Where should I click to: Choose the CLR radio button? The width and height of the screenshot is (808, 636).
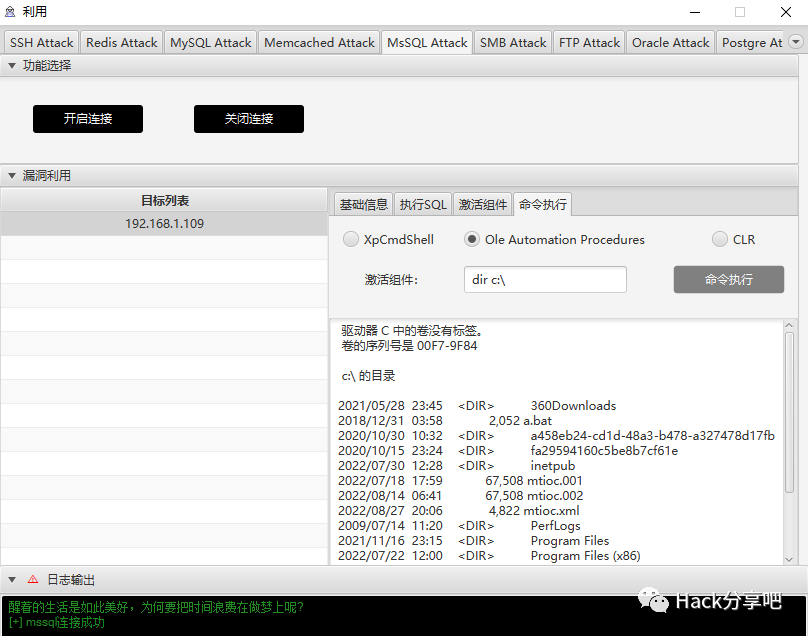(720, 240)
